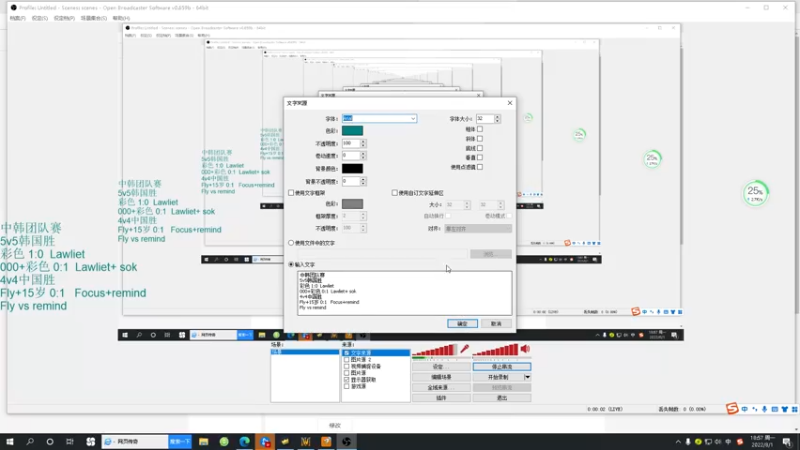The image size is (800, 450).
Task: Show hidden system tray icons
Action: (678, 442)
